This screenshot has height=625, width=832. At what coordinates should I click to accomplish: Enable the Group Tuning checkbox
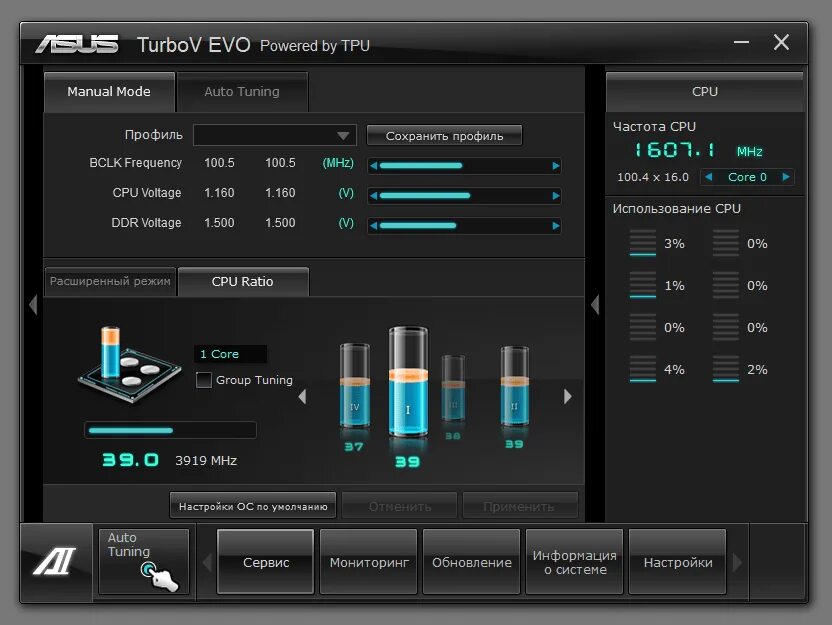[204, 380]
